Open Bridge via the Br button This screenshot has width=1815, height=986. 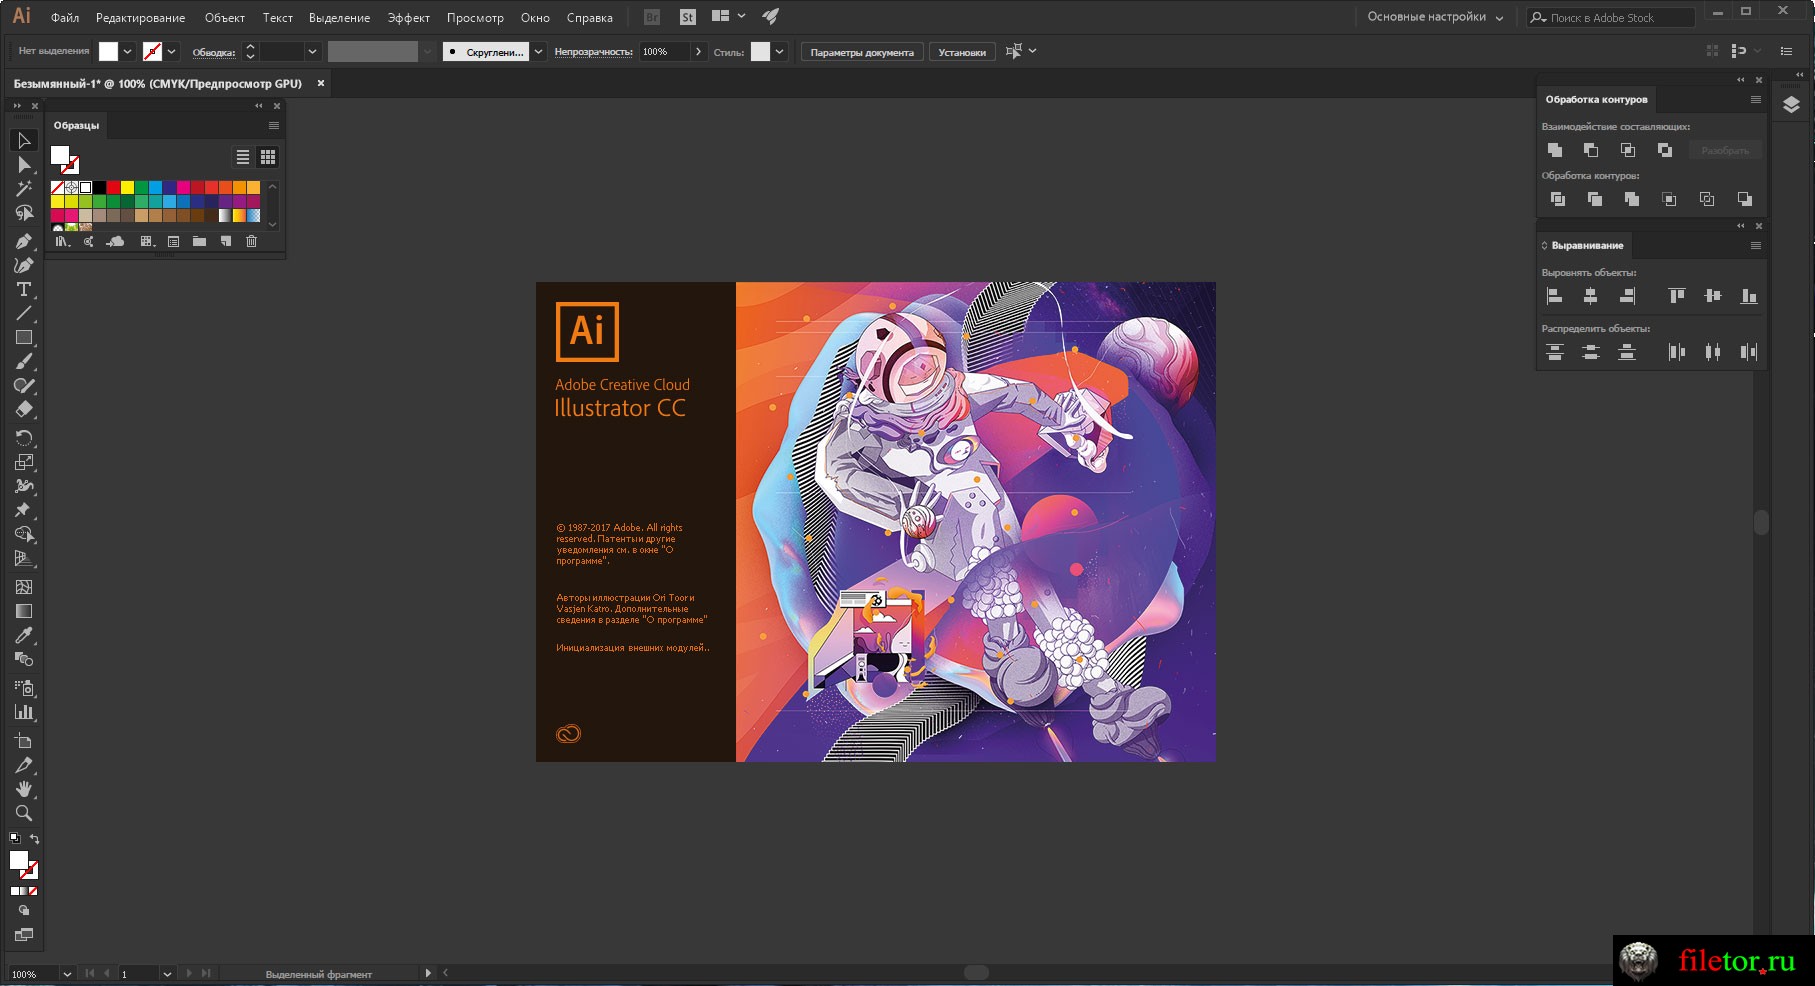coord(652,17)
